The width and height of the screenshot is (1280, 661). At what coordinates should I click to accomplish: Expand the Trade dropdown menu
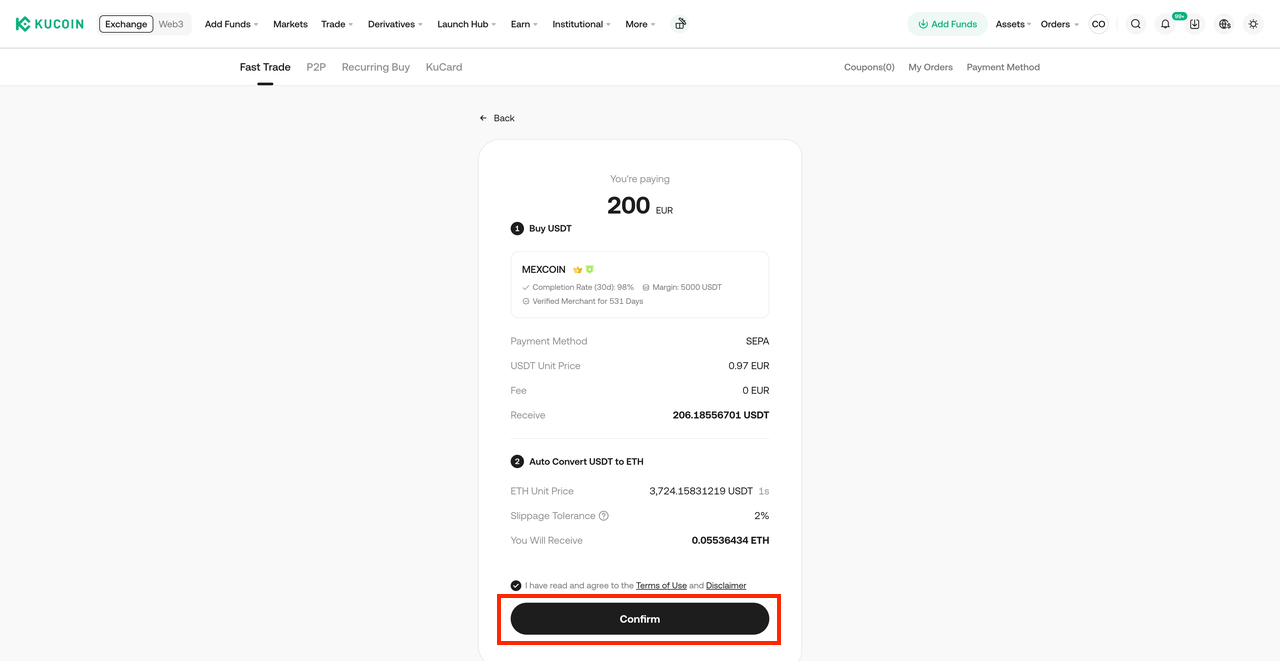pos(337,24)
